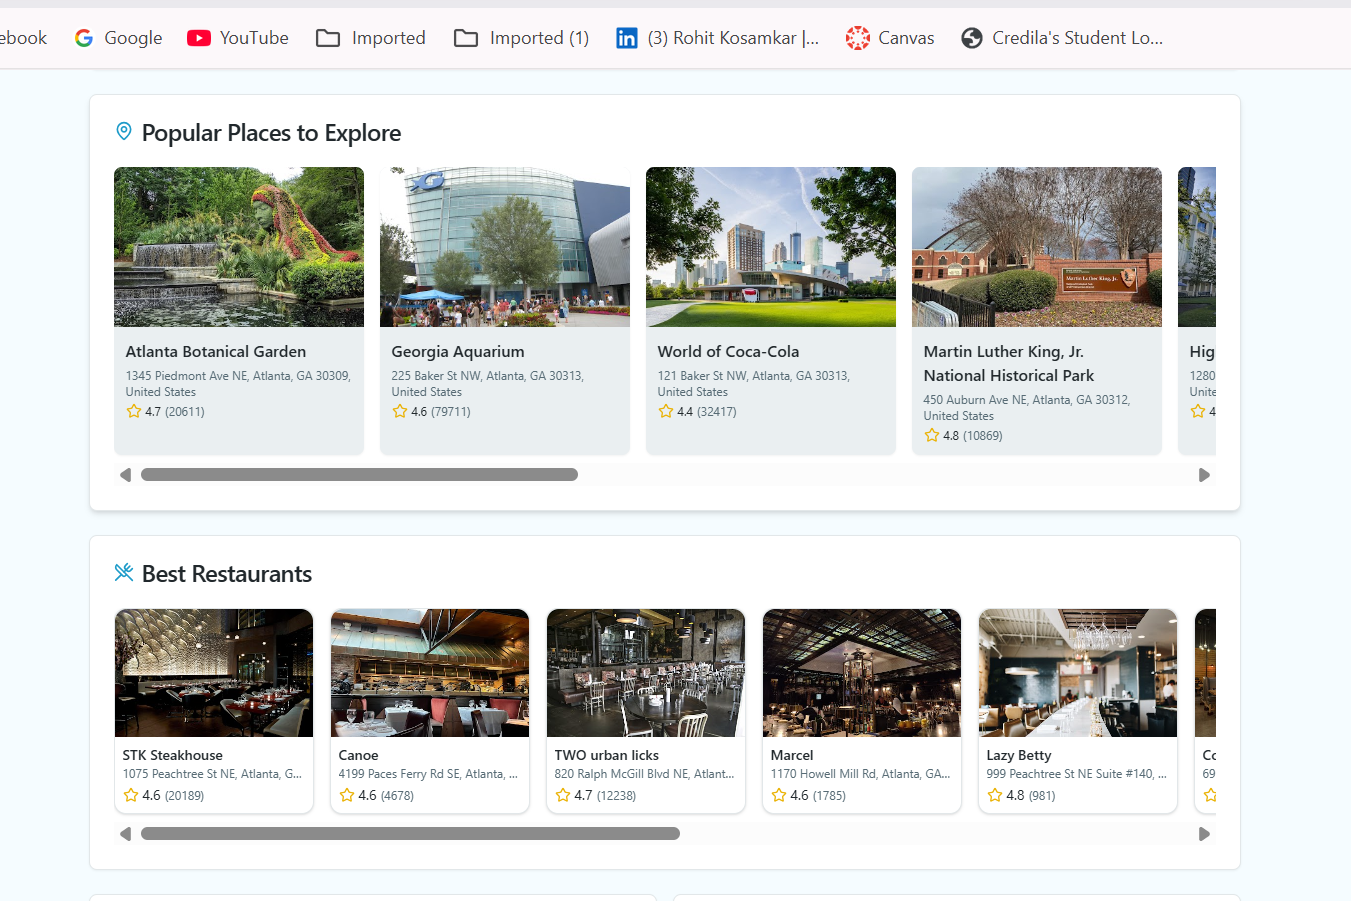Click left arrow of Popular Places scrollbar

click(x=125, y=475)
